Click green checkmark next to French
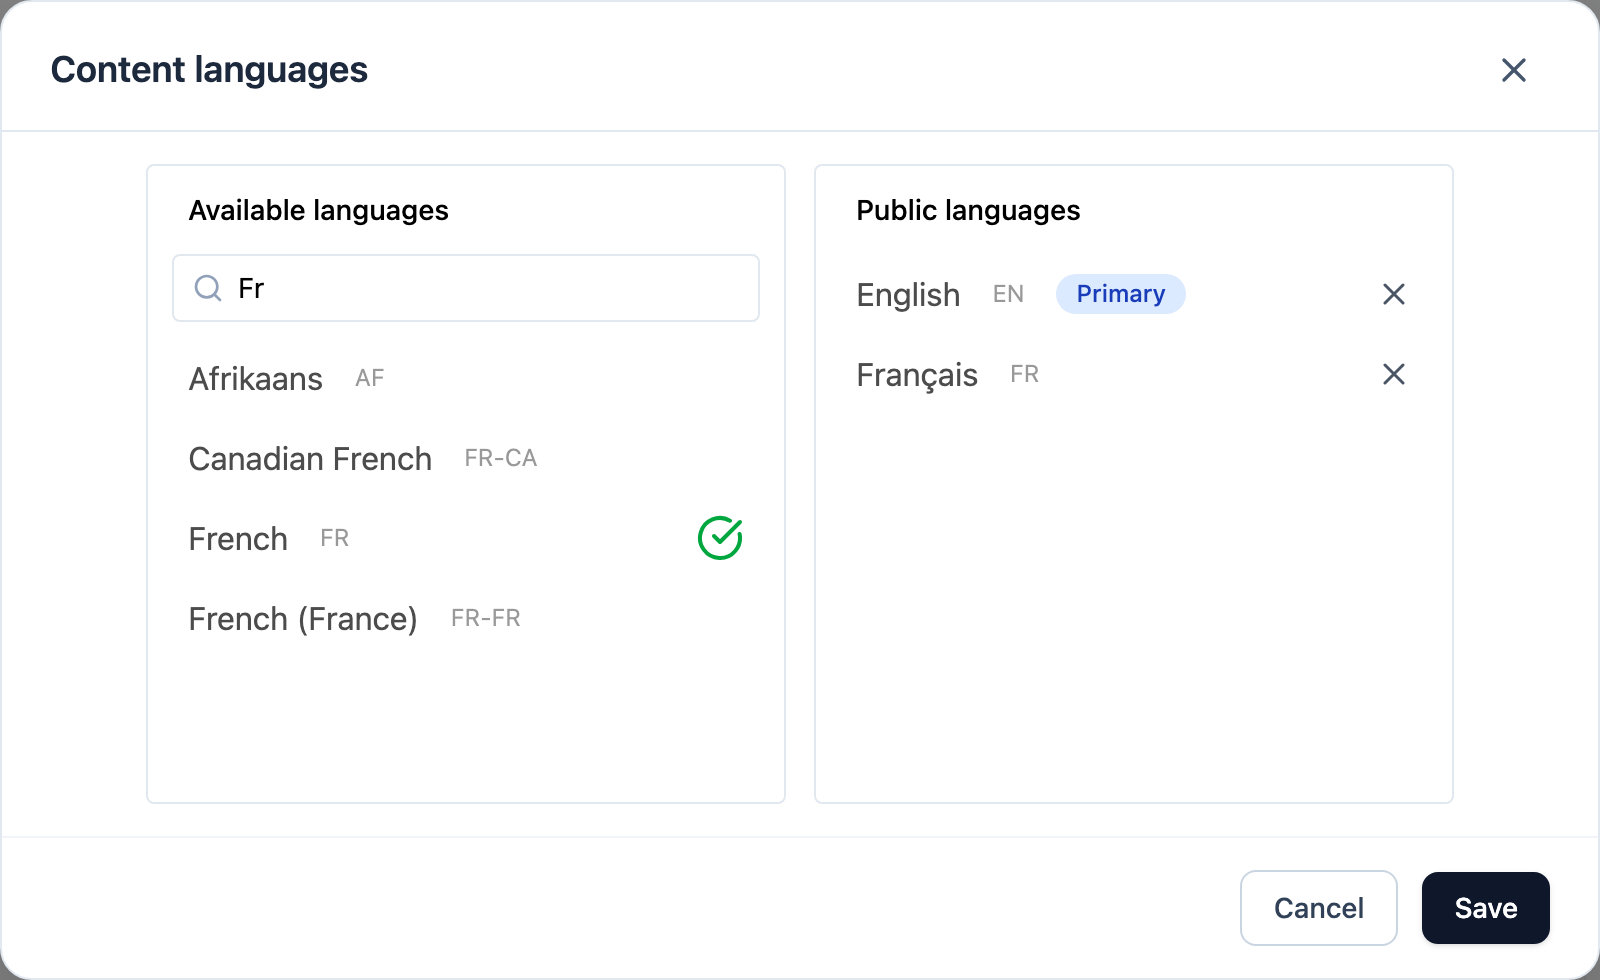 (720, 538)
